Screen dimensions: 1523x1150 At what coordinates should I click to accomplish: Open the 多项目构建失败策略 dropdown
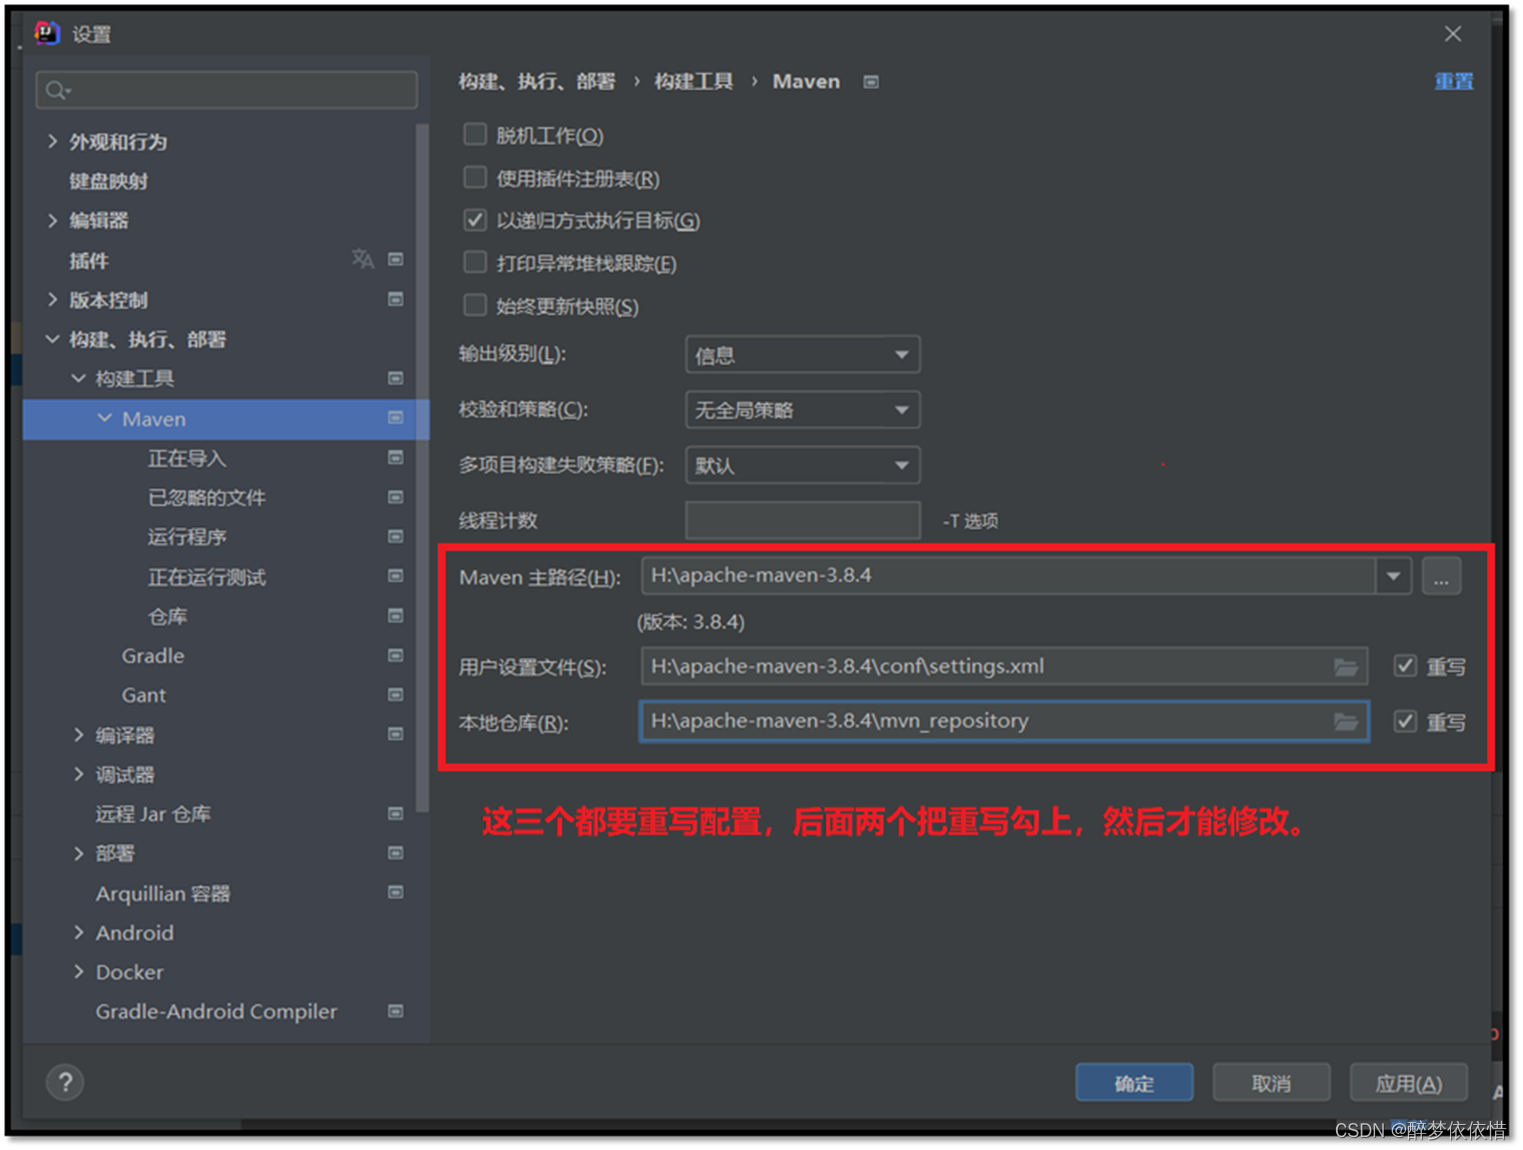click(x=802, y=465)
